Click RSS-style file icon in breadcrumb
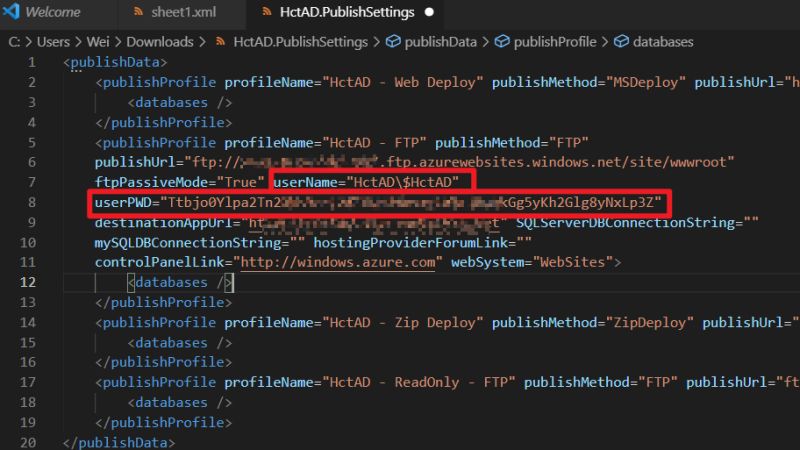 220,41
